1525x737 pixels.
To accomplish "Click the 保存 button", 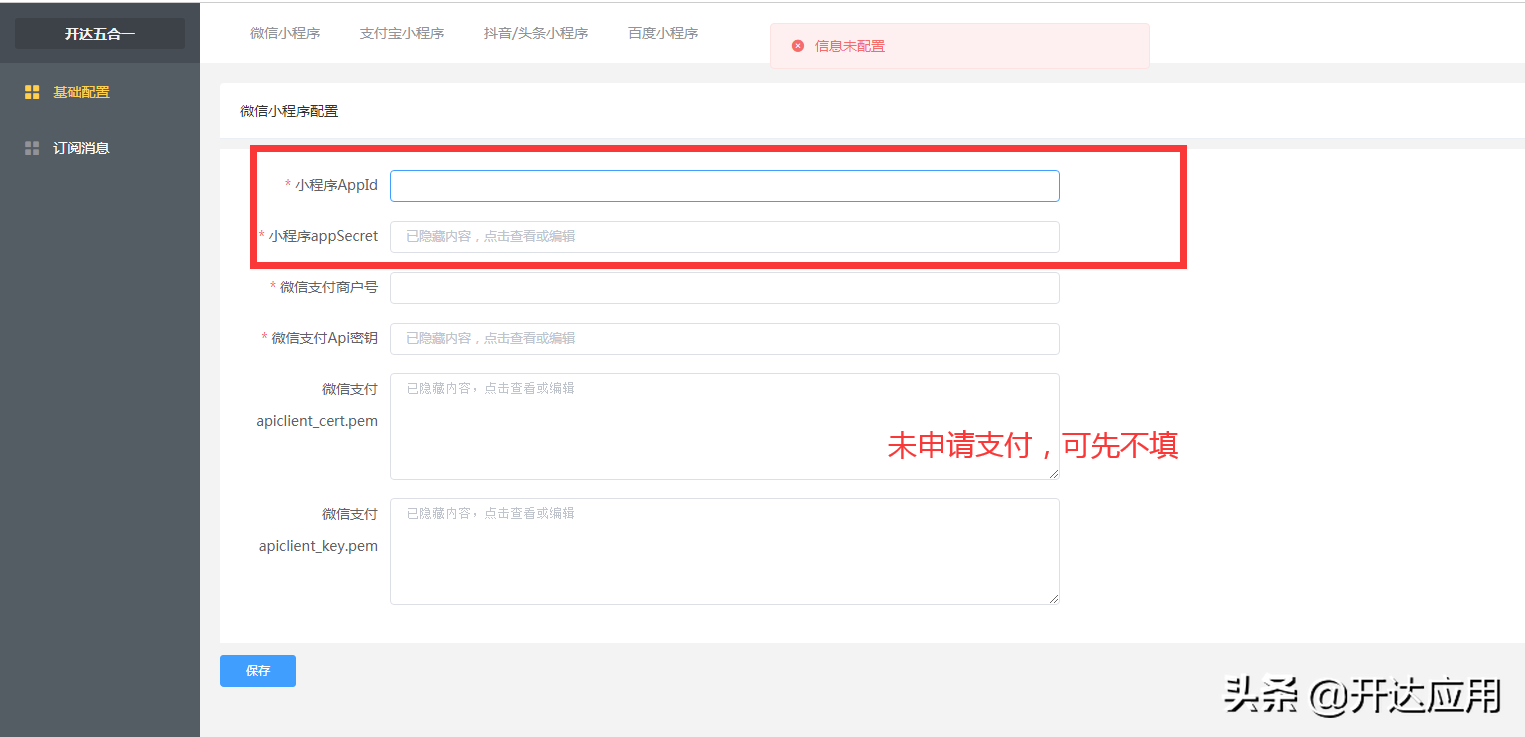I will 258,671.
